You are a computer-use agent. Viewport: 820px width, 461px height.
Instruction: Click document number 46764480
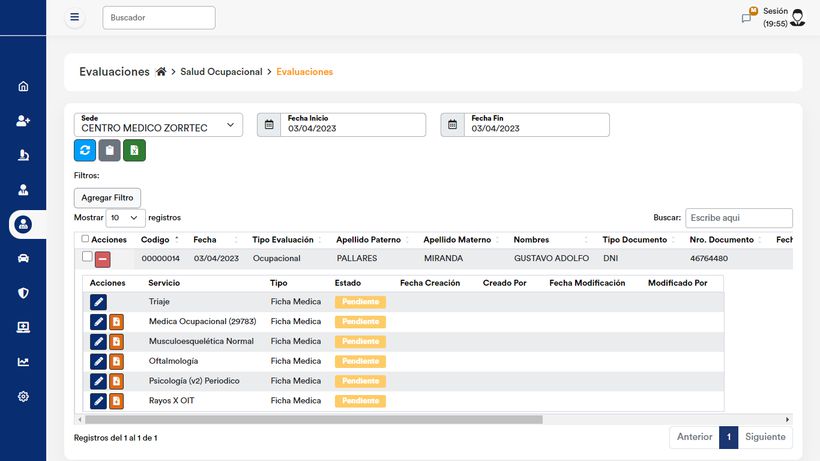(x=709, y=258)
